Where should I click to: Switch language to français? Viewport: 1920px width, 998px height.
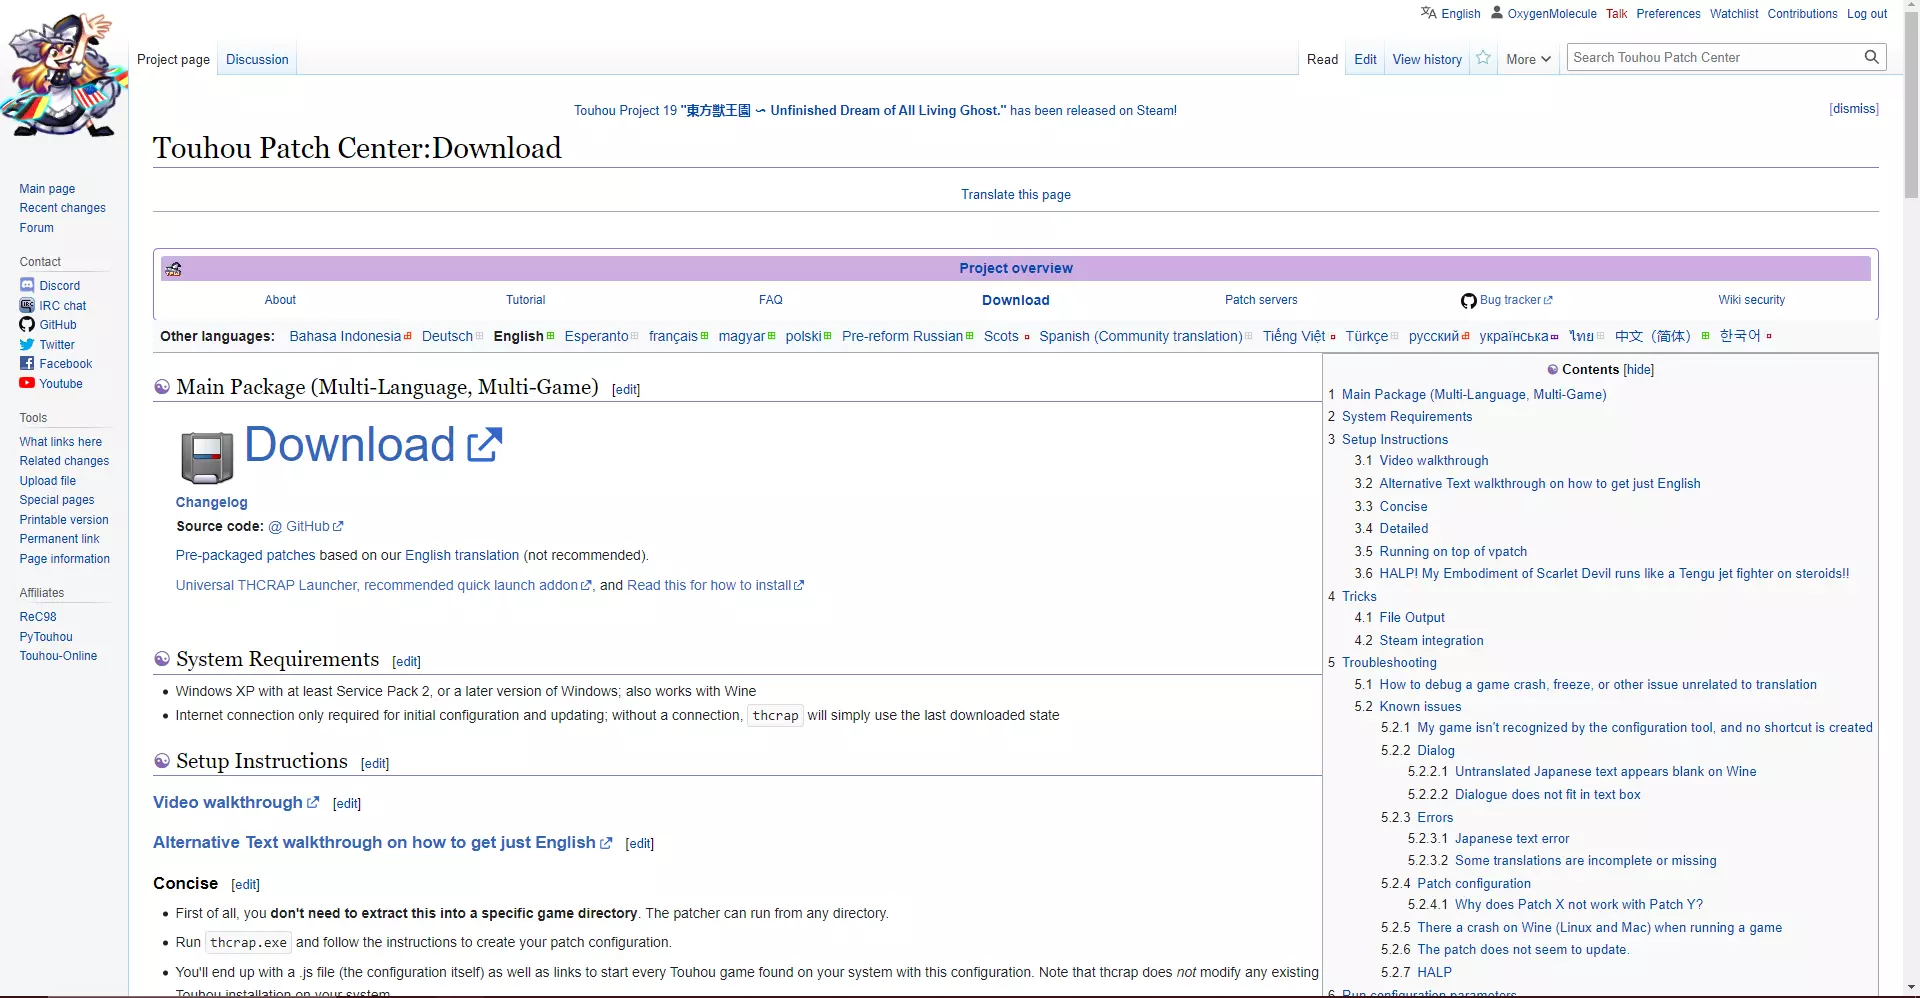[673, 337]
